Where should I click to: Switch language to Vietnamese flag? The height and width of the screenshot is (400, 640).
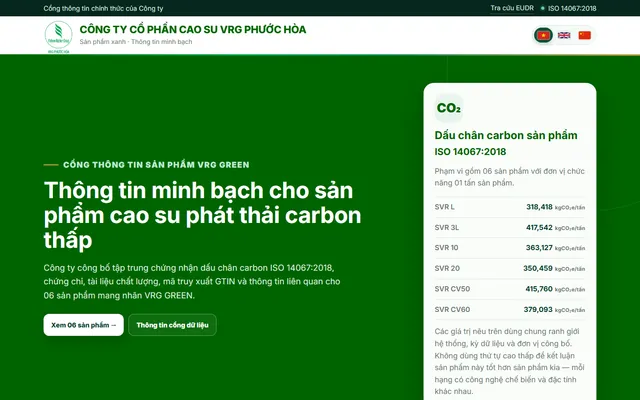tap(543, 36)
